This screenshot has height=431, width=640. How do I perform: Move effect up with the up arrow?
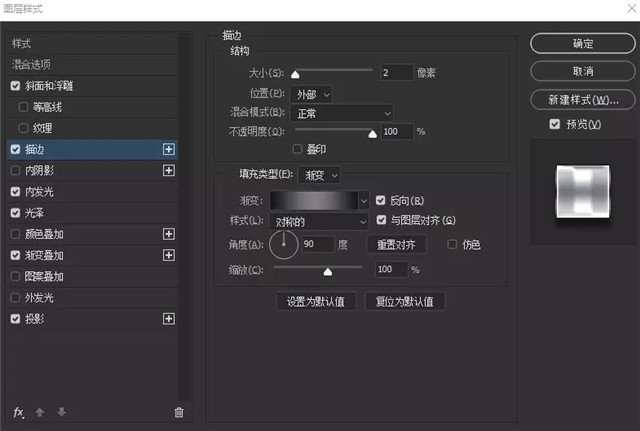click(40, 412)
